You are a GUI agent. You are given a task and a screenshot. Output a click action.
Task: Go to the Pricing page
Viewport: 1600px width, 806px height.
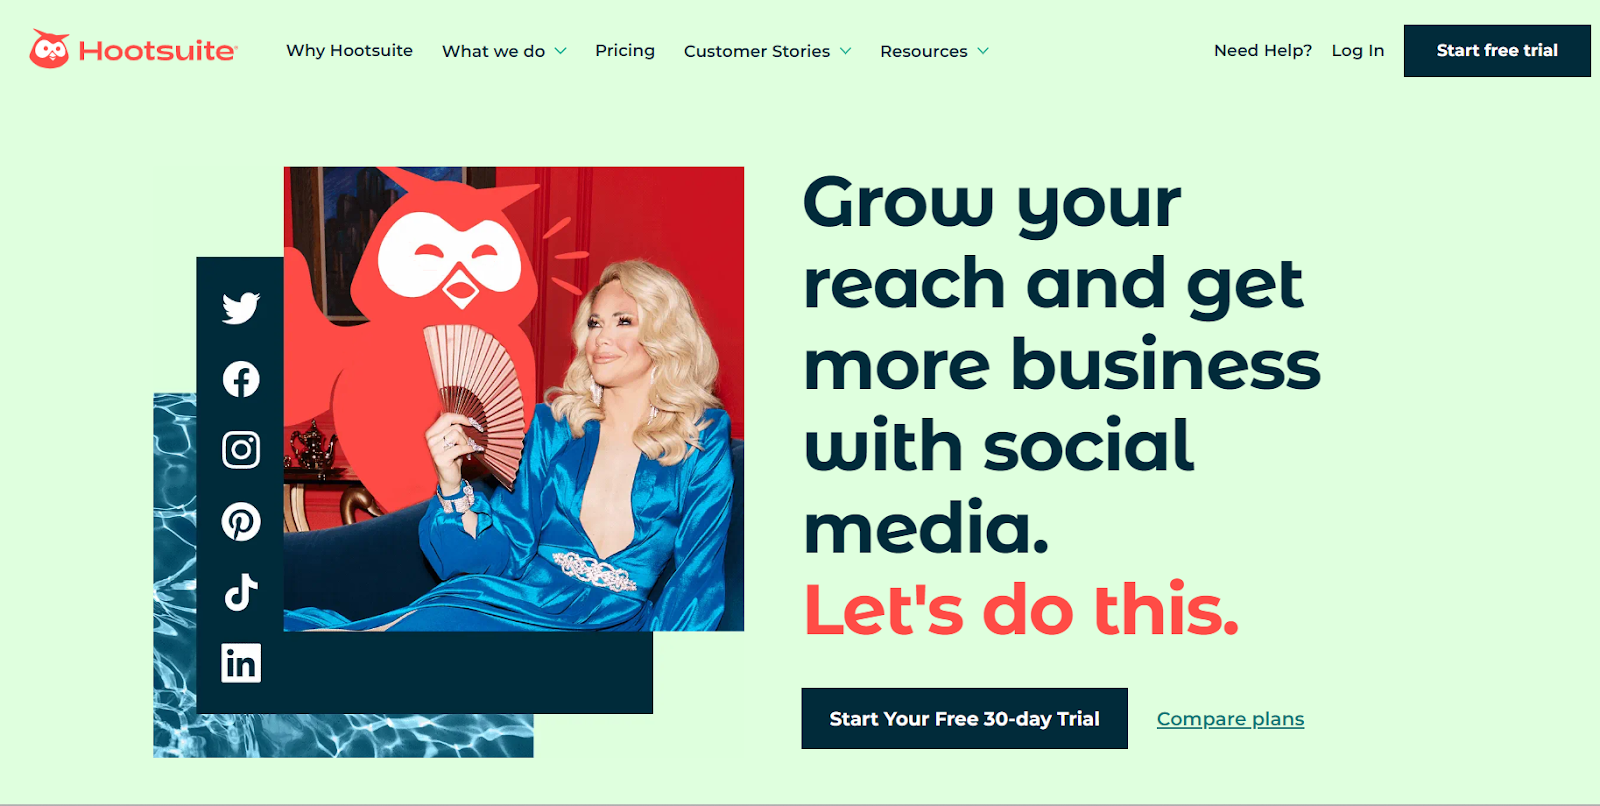pyautogui.click(x=625, y=50)
